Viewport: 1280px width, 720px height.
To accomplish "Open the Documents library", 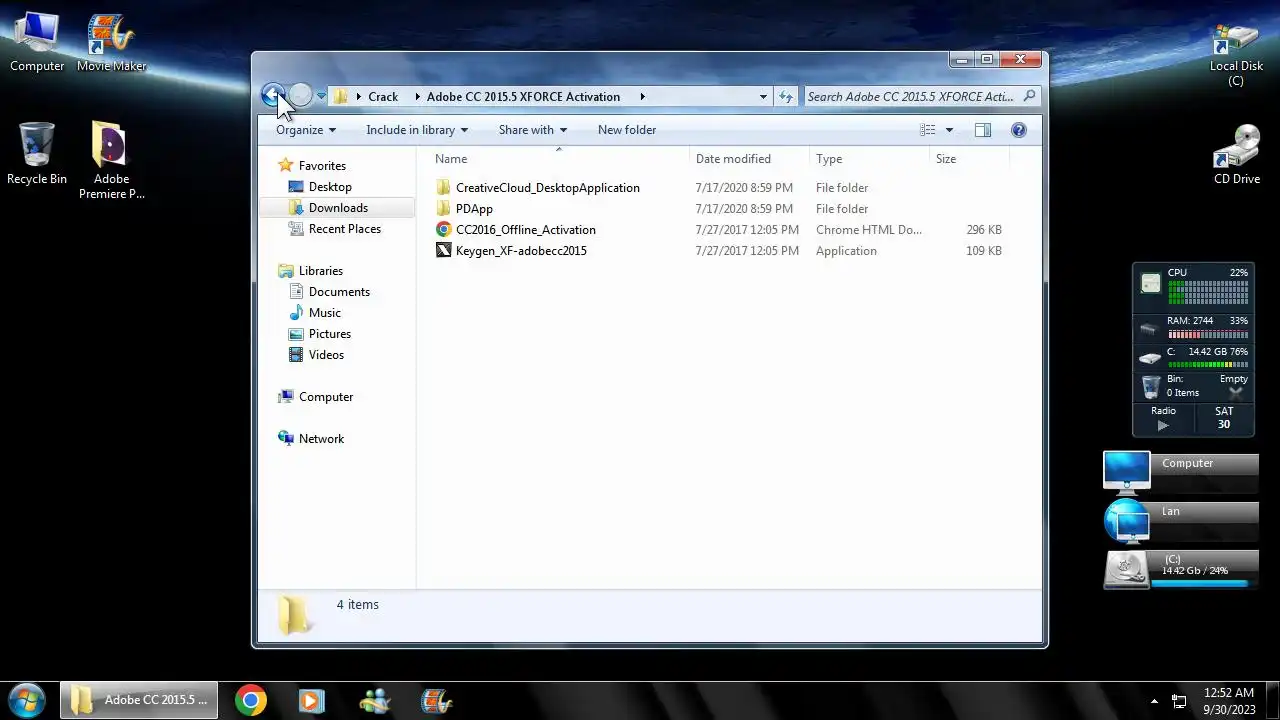I will coord(339,292).
